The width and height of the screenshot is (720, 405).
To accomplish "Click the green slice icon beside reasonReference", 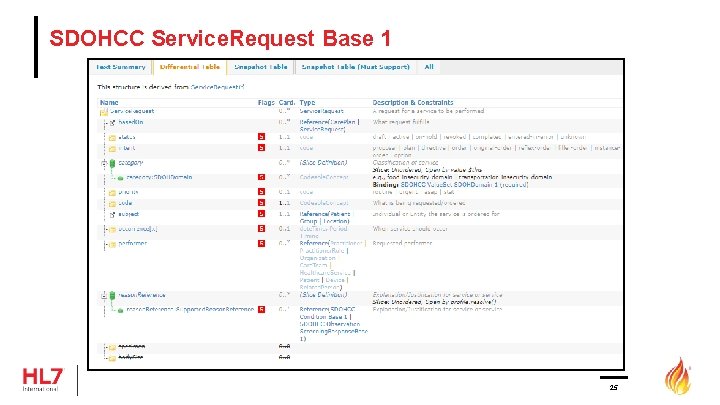I will (x=112, y=296).
